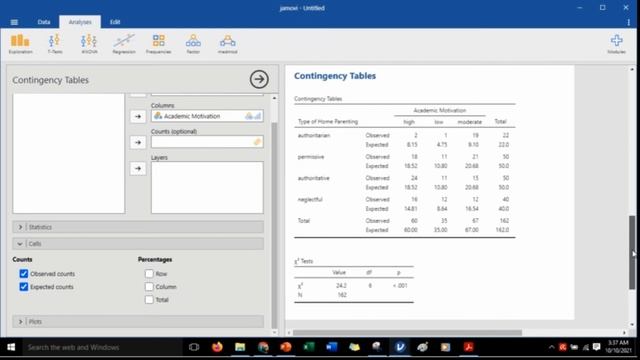The image size is (640, 360).
Task: Enable Row percentages checkbox
Action: pyautogui.click(x=149, y=273)
